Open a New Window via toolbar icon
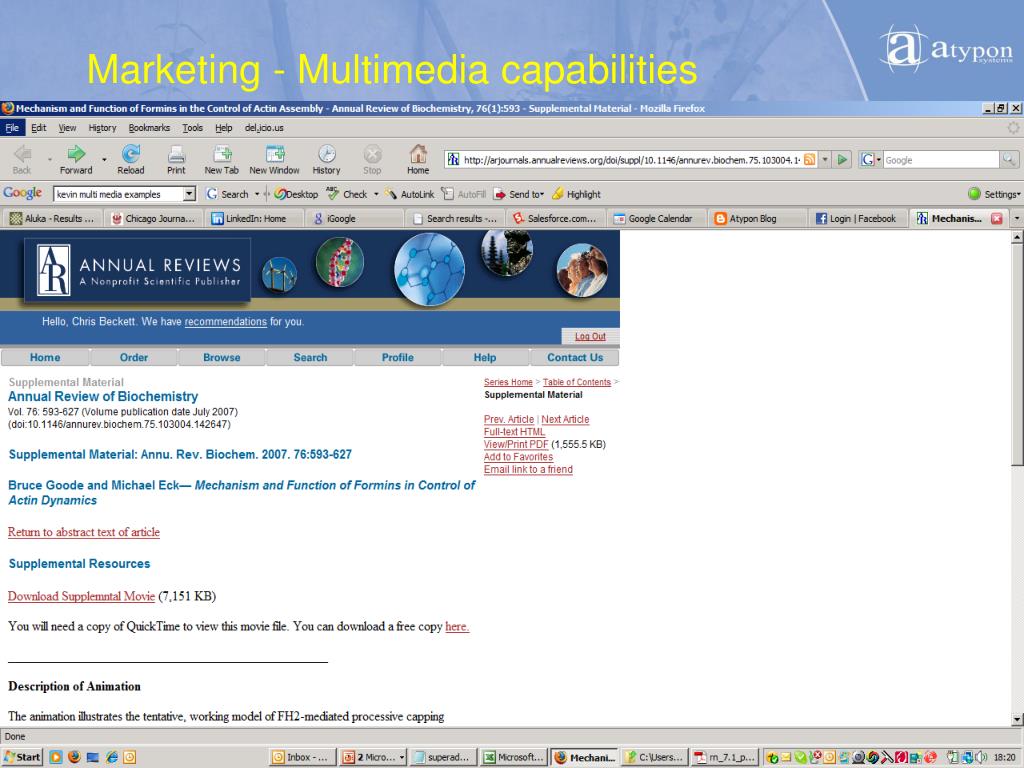 coord(274,154)
